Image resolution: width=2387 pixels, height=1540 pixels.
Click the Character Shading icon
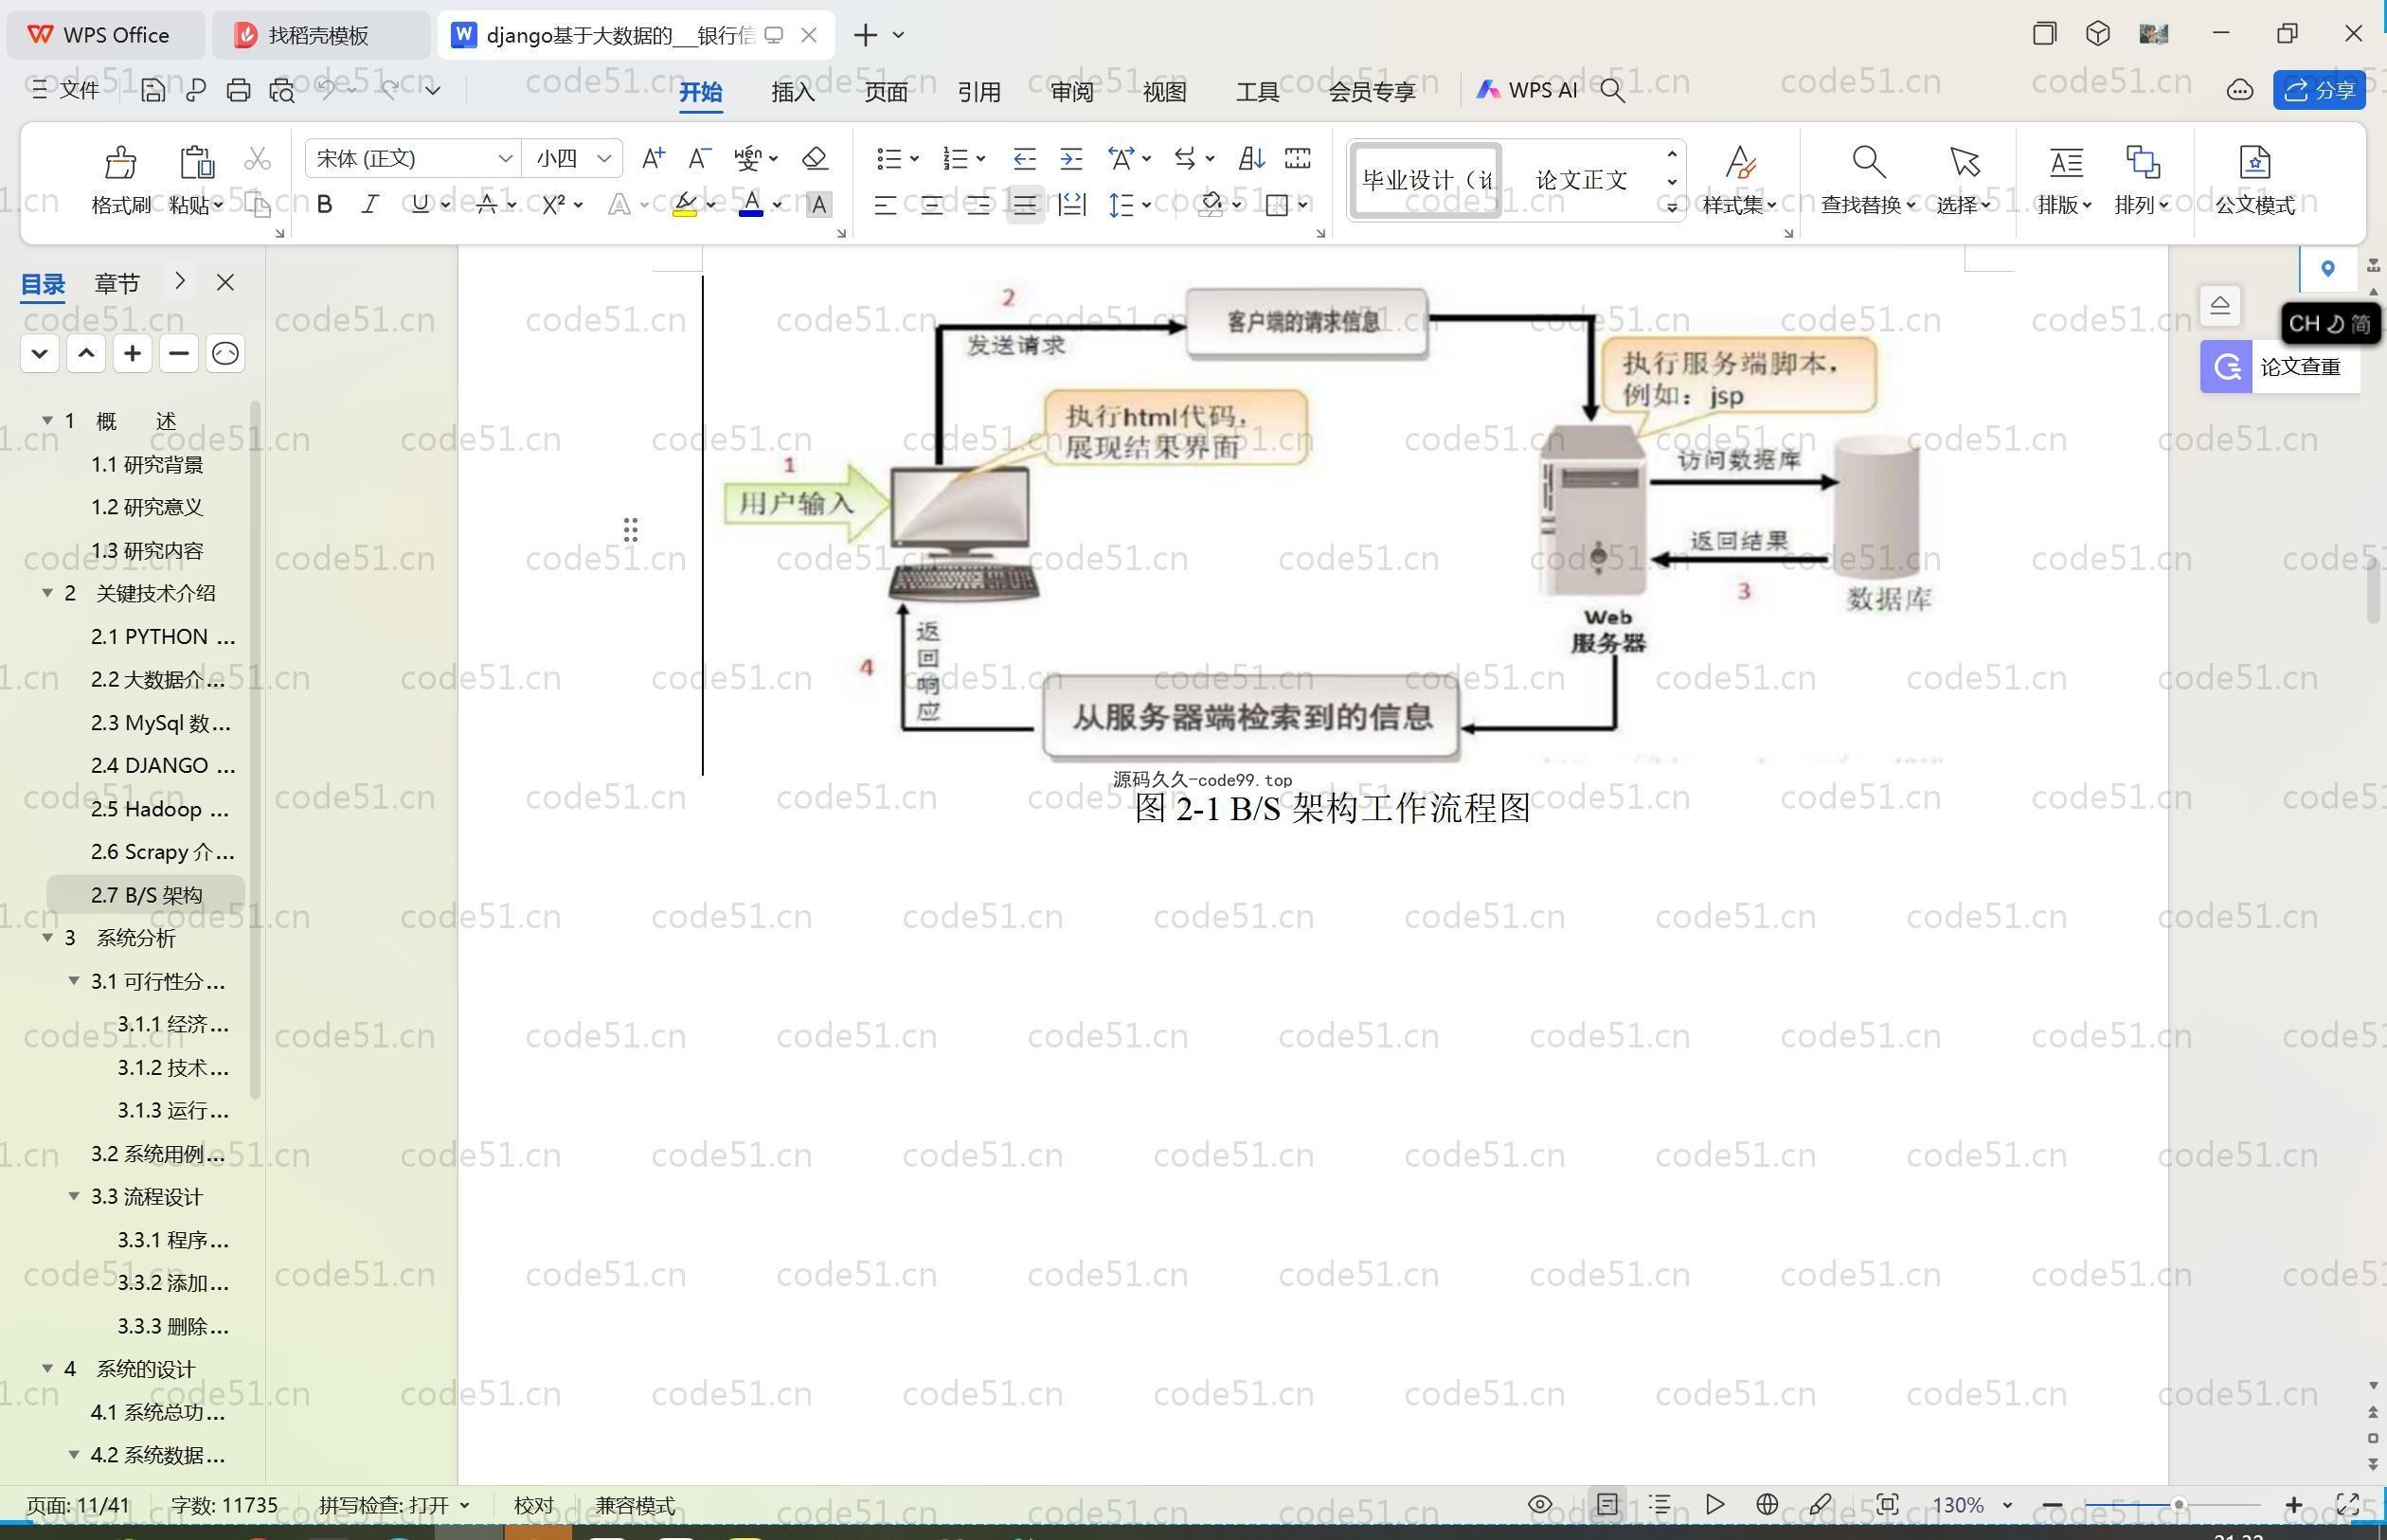(x=818, y=205)
